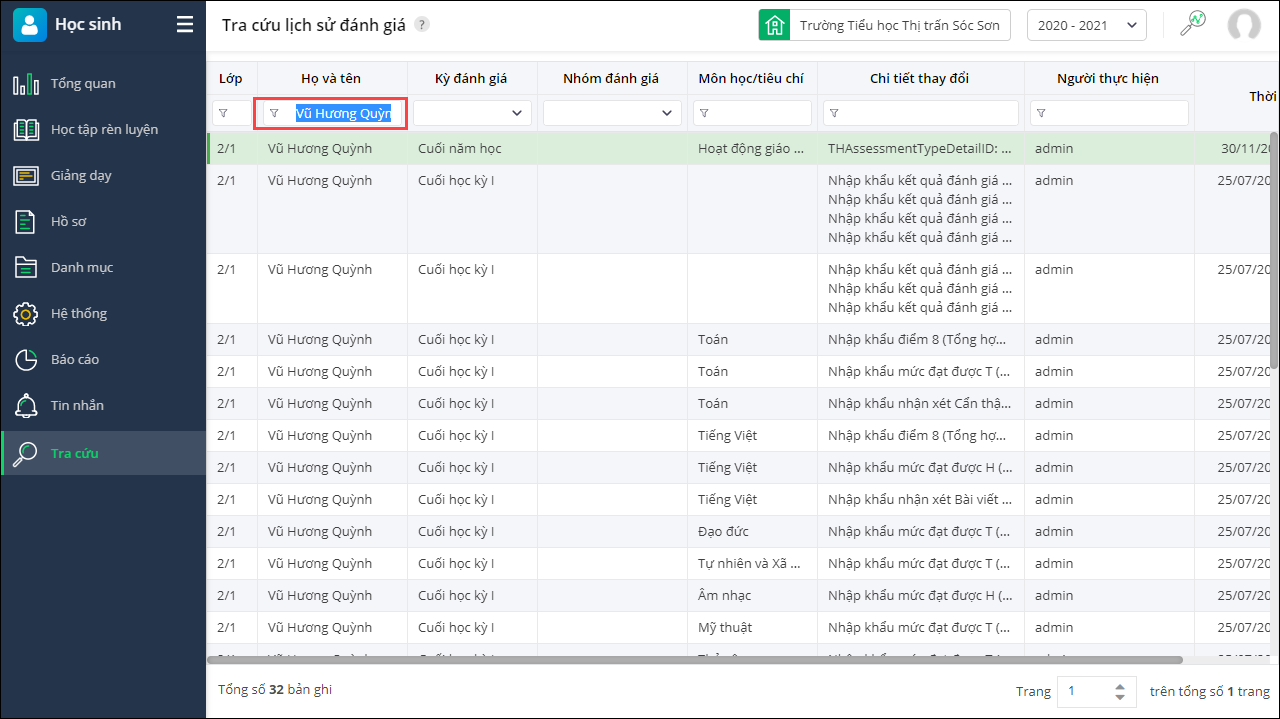Expand the Nhóm đánh giá filter dropdown
Viewport: 1280px width, 719px height.
(x=652, y=113)
